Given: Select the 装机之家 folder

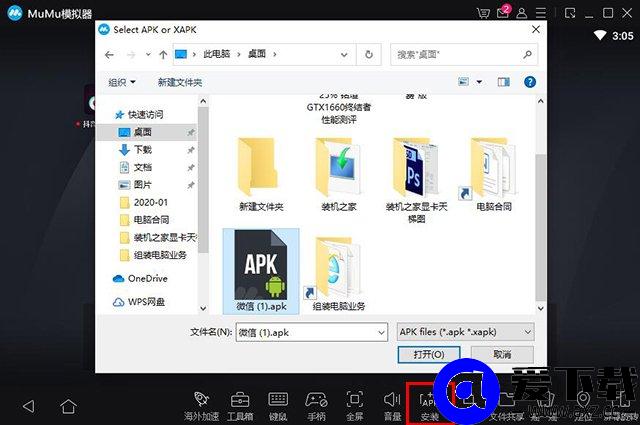Looking at the screenshot, I should click(338, 174).
